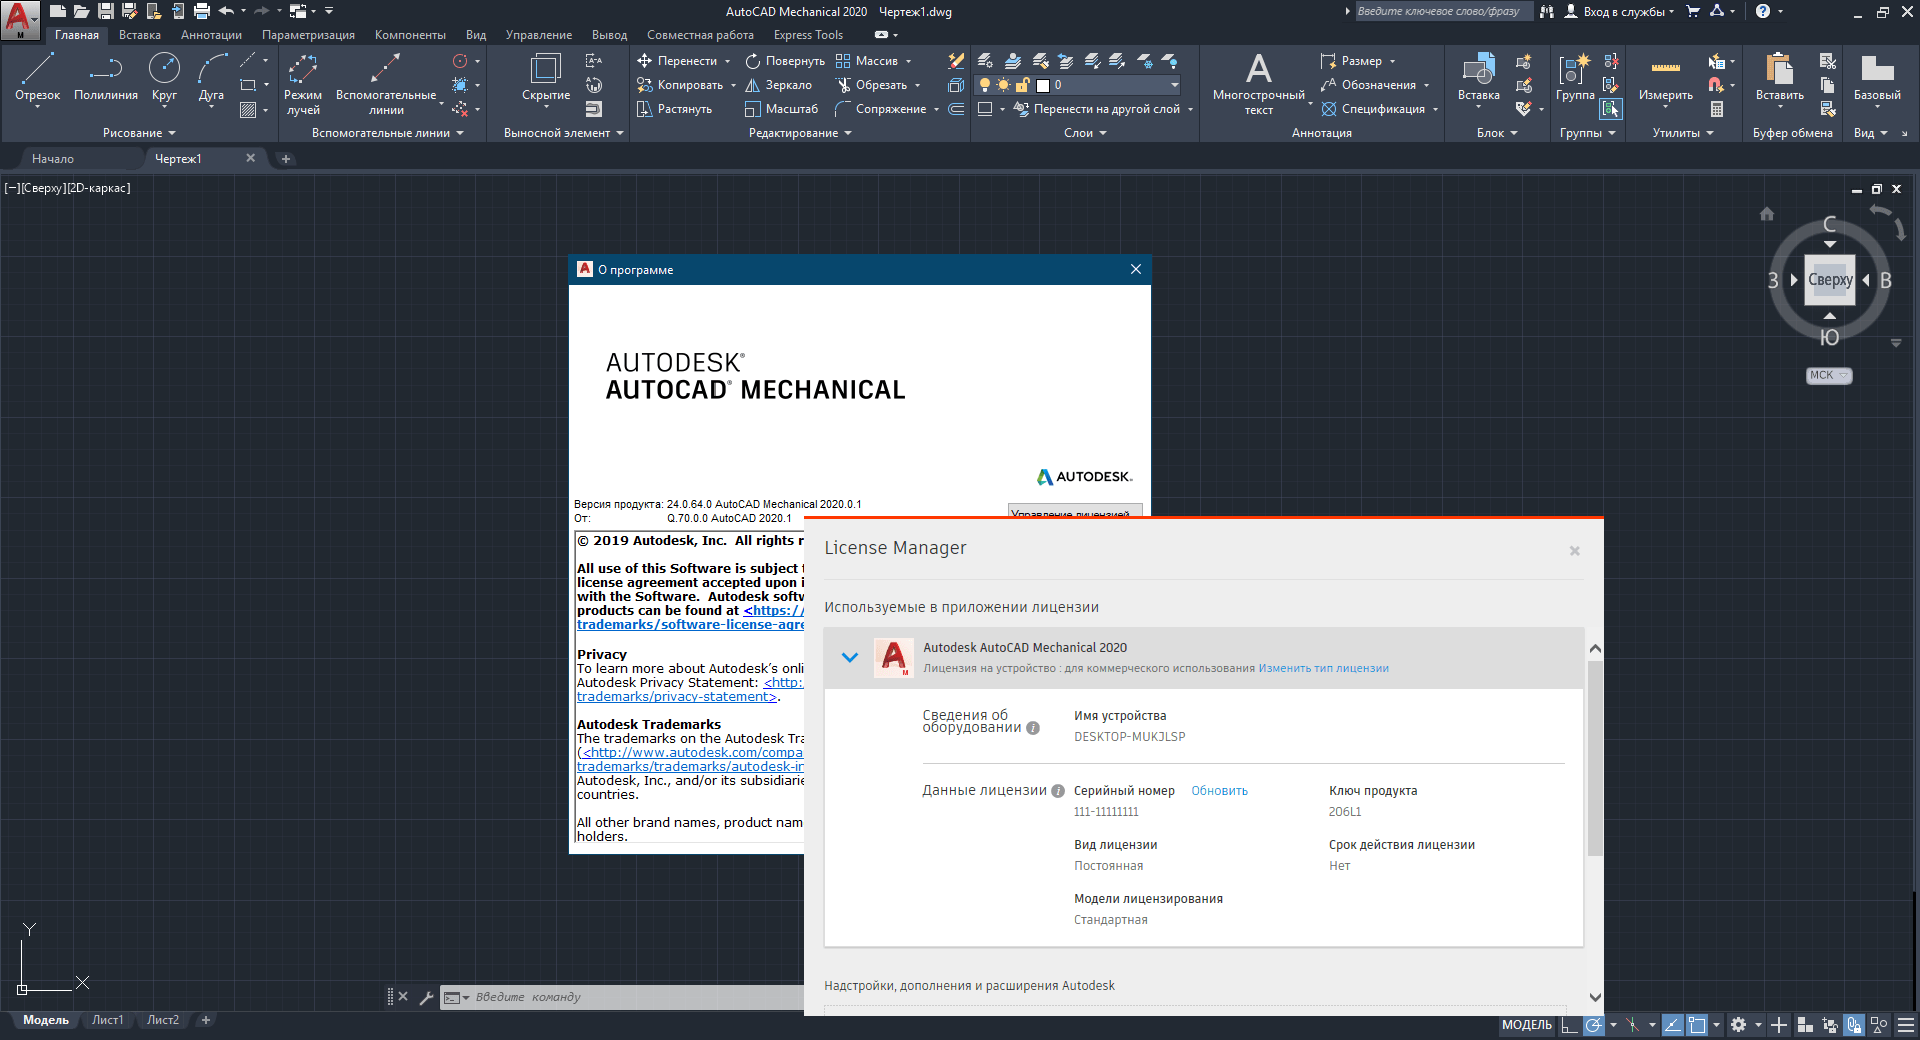
Task: Switch to the Начало document tab
Action: coord(53,159)
